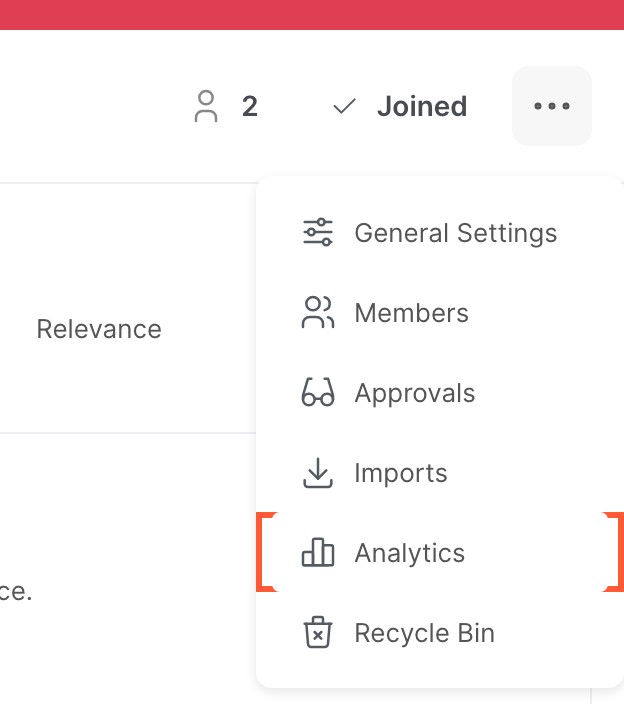Click the member count number 2
624x704 pixels.
(x=250, y=106)
